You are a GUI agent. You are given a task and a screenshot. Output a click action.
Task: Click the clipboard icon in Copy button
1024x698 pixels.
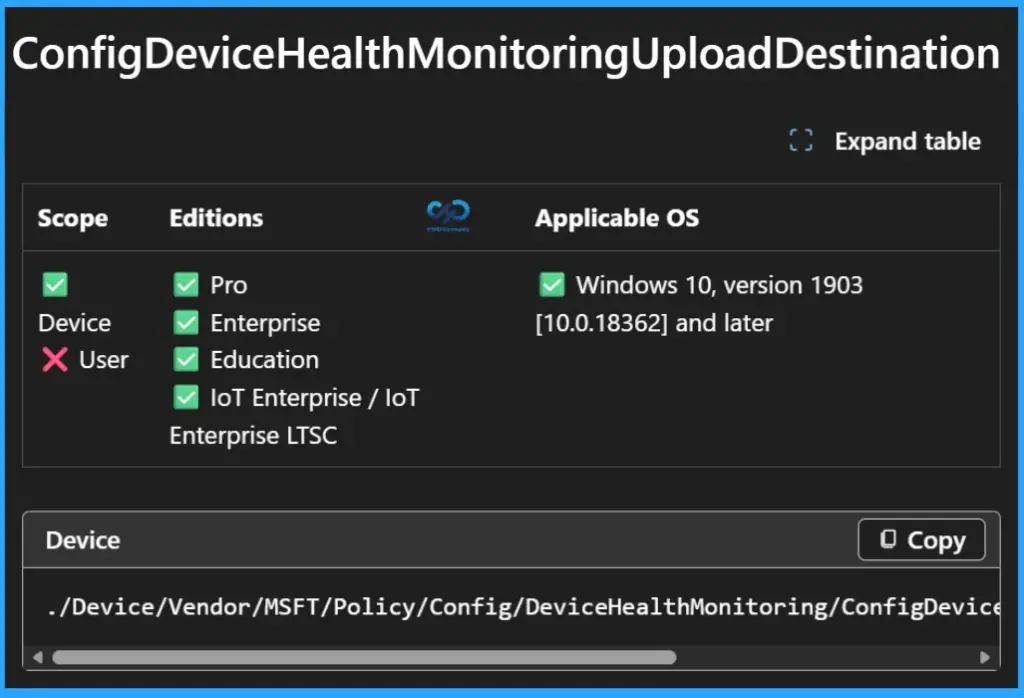pyautogui.click(x=888, y=539)
